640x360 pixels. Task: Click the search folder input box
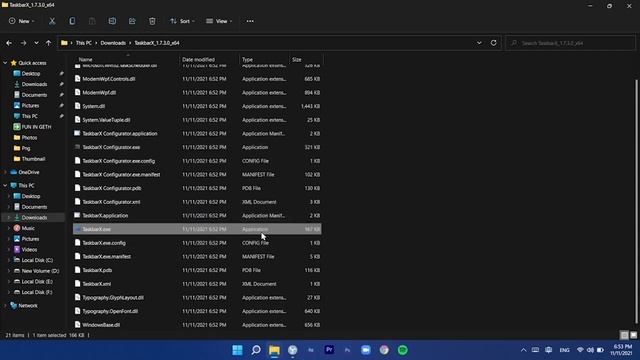571,43
